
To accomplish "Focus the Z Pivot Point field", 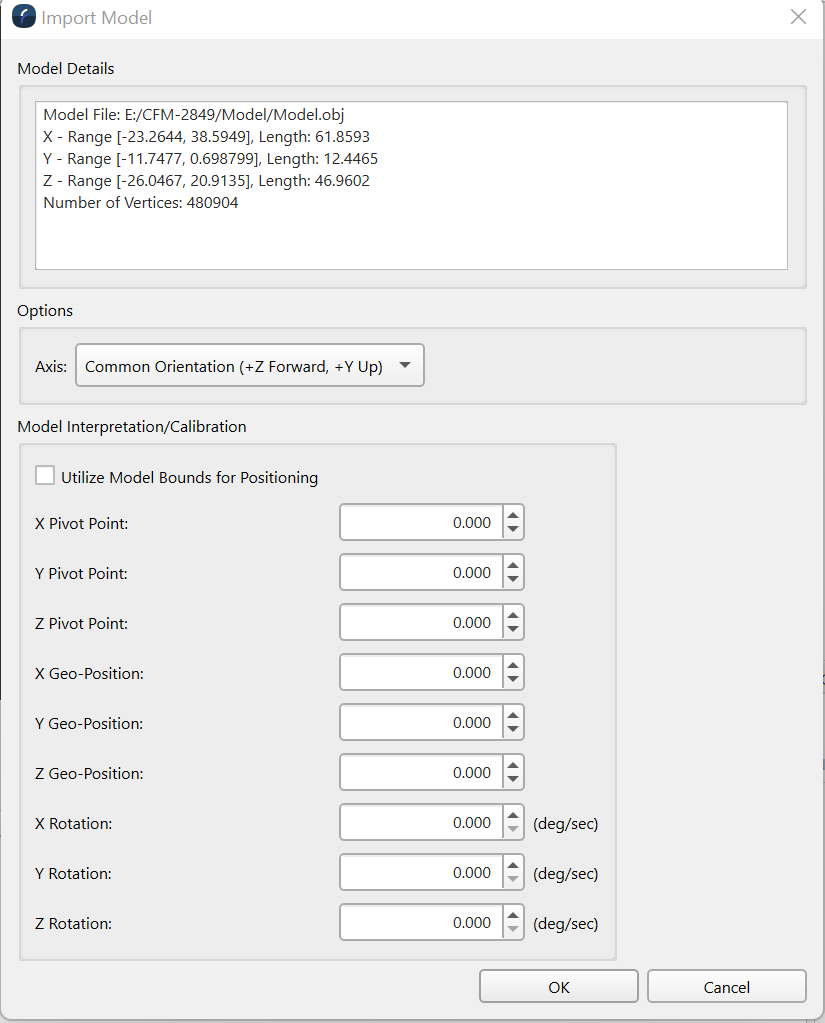I will click(420, 622).
